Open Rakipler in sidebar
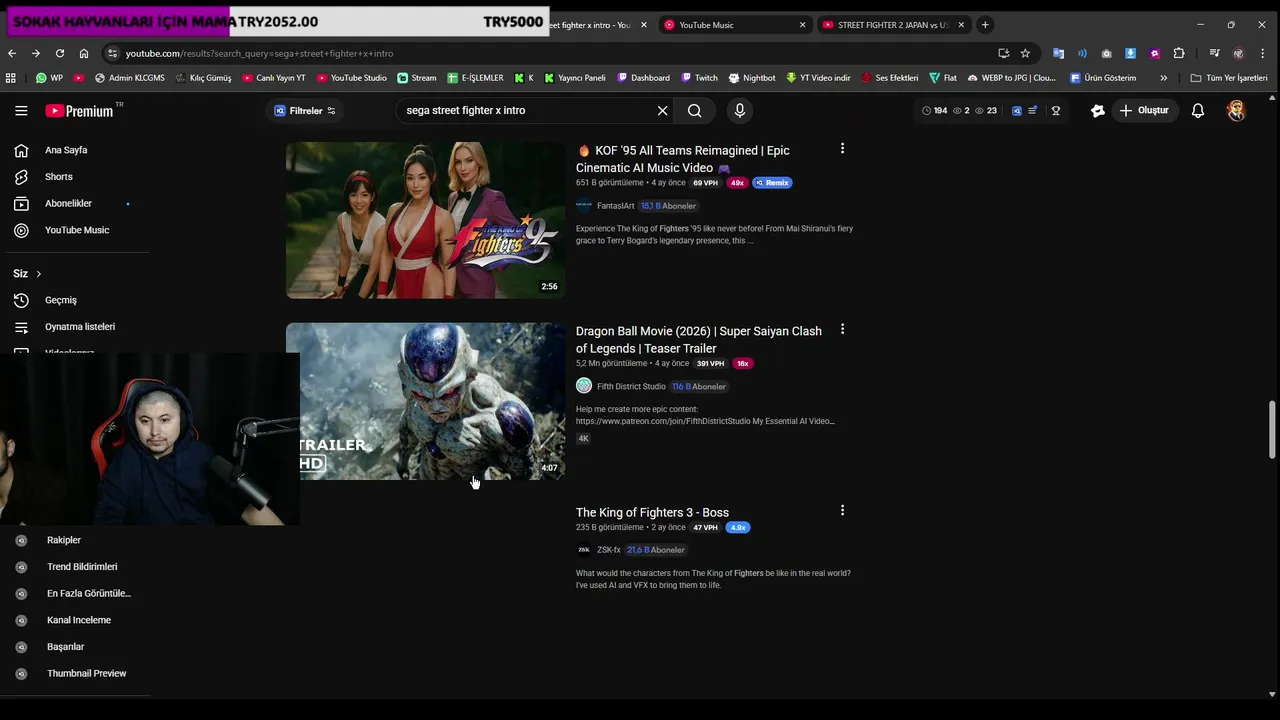Image resolution: width=1280 pixels, height=720 pixels. [x=63, y=540]
